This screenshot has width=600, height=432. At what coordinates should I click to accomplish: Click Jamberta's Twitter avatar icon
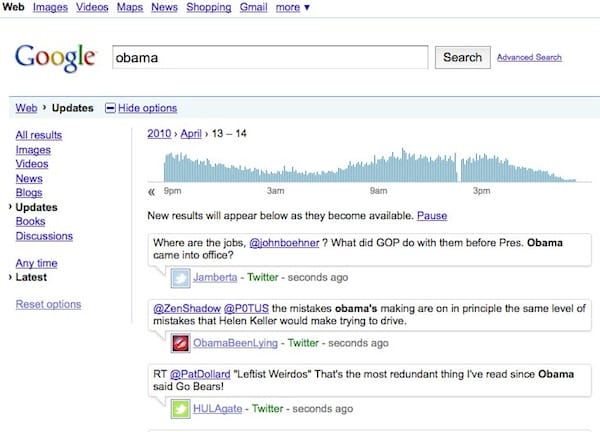181,277
